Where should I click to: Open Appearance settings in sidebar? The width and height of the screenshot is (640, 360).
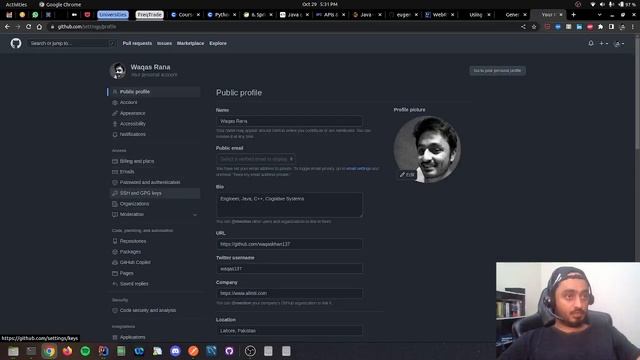pyautogui.click(x=156, y=113)
